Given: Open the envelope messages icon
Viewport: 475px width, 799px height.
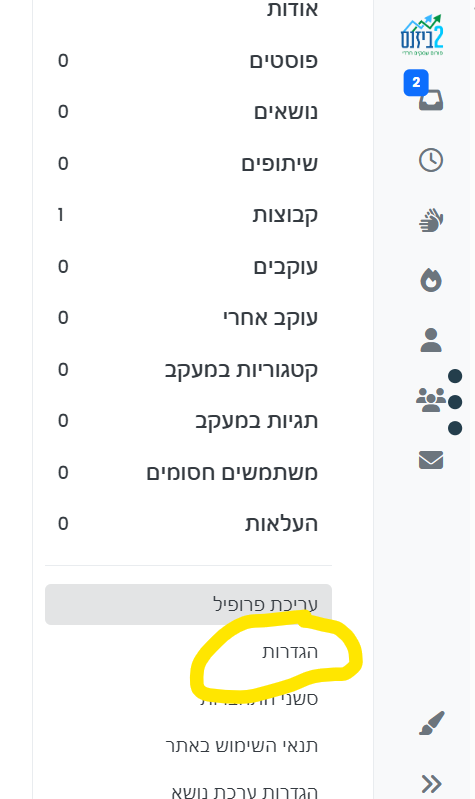Looking at the screenshot, I should pyautogui.click(x=431, y=460).
